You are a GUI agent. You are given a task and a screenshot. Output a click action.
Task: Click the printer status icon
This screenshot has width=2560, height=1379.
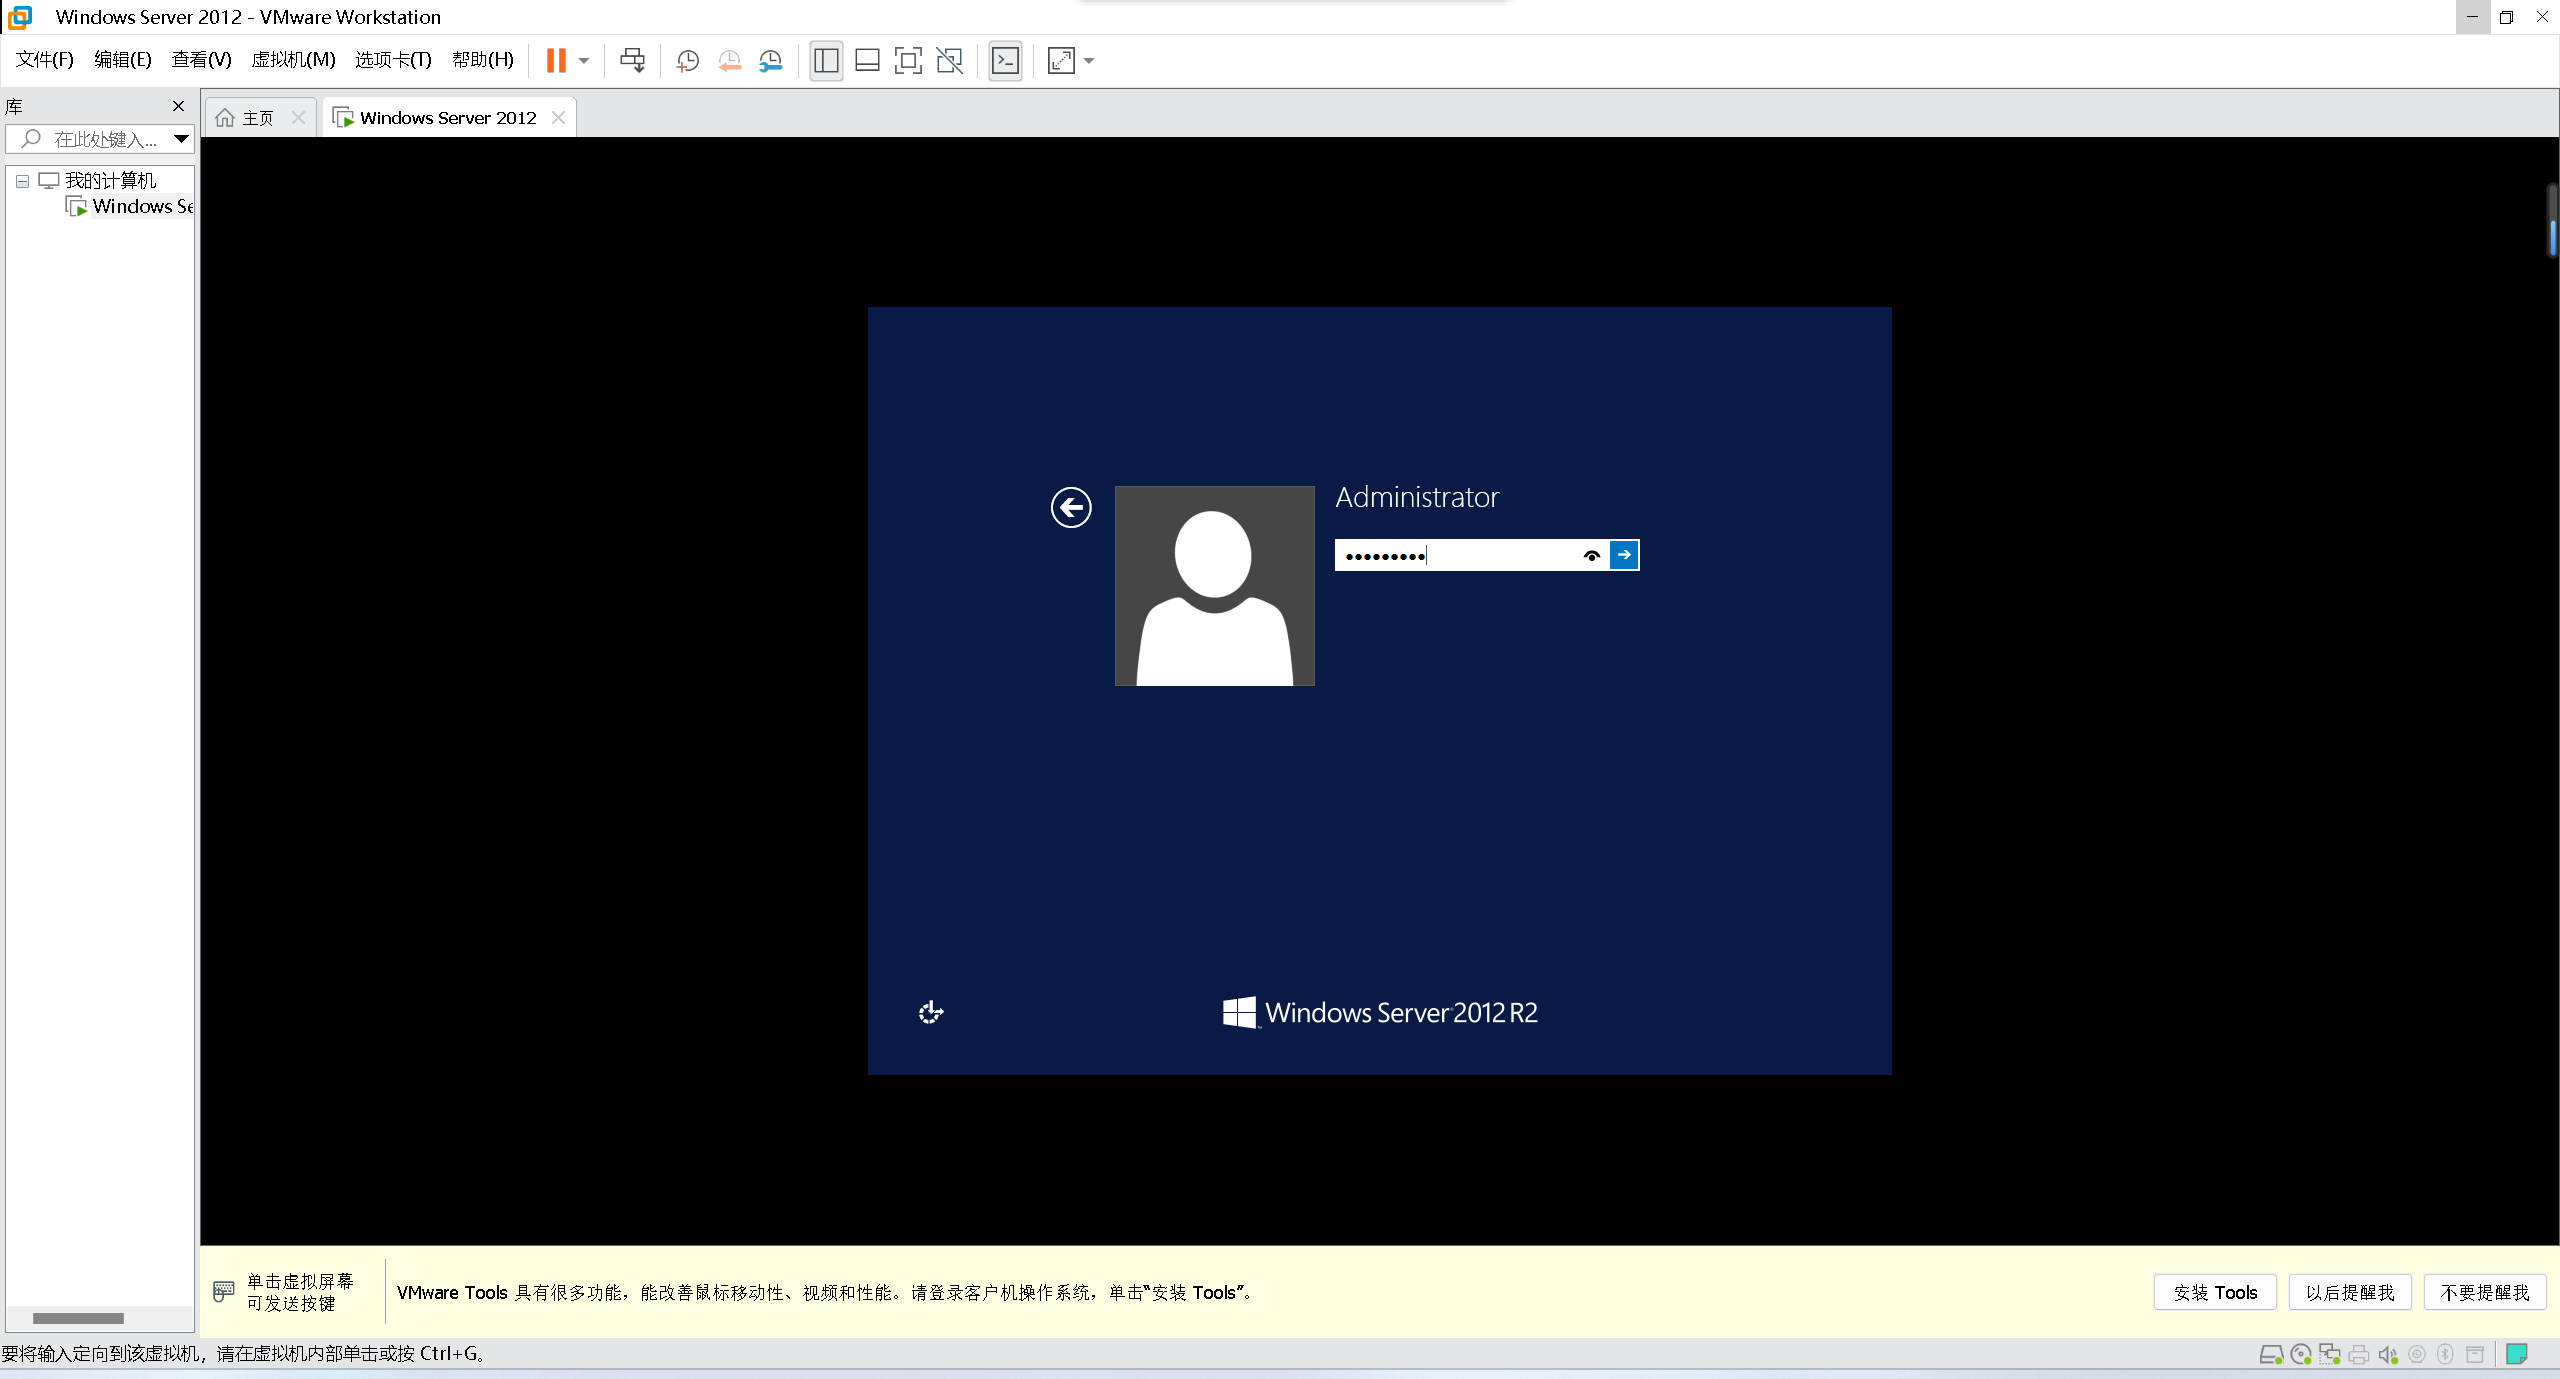pos(2359,1355)
